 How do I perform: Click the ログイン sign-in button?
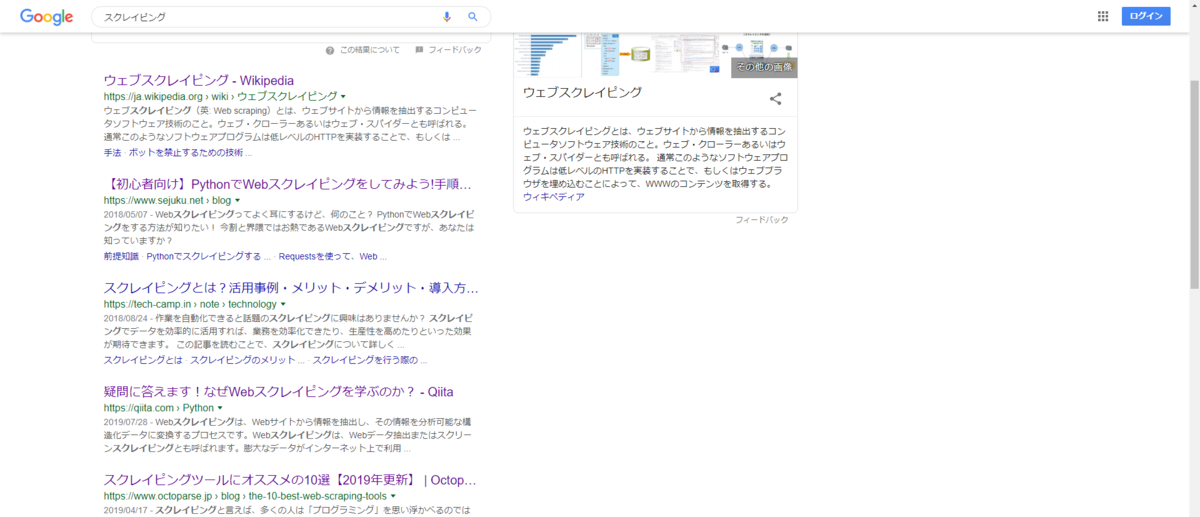click(1146, 16)
